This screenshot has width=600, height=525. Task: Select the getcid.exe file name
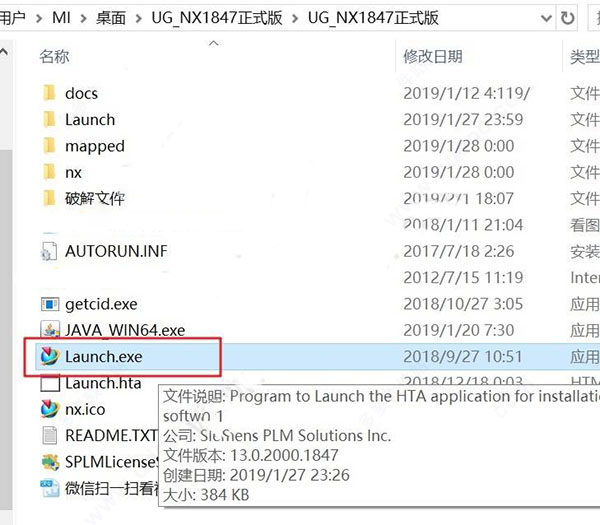pos(101,305)
